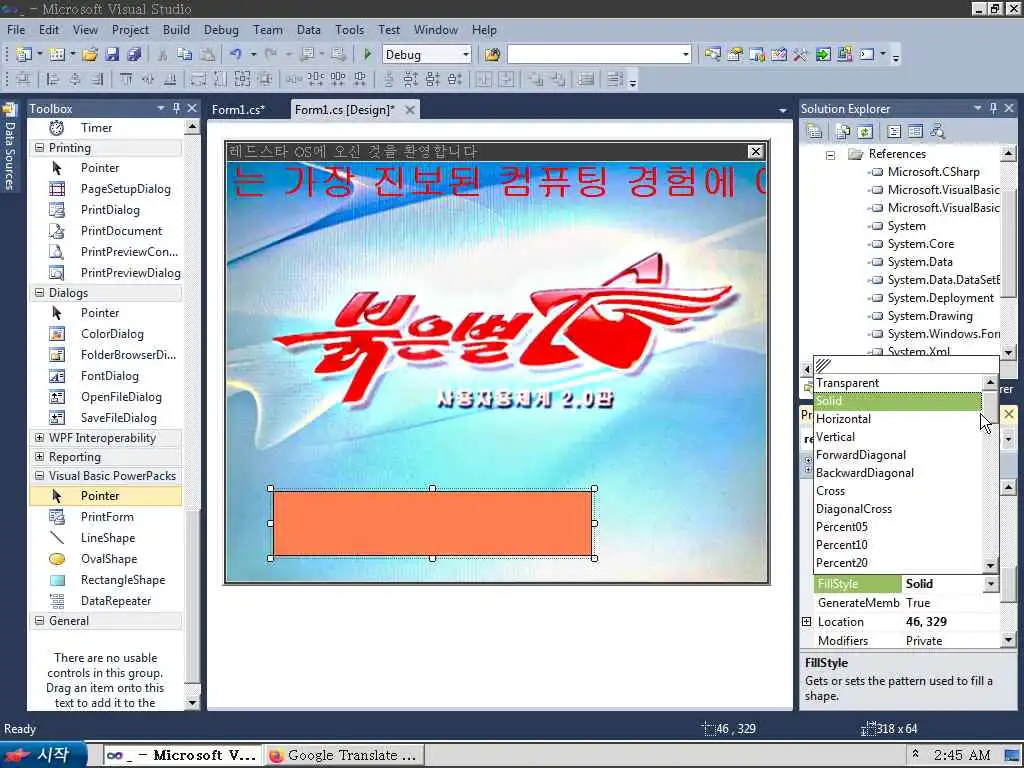
Task: Open the Debug configuration dropdown
Action: (x=466, y=55)
